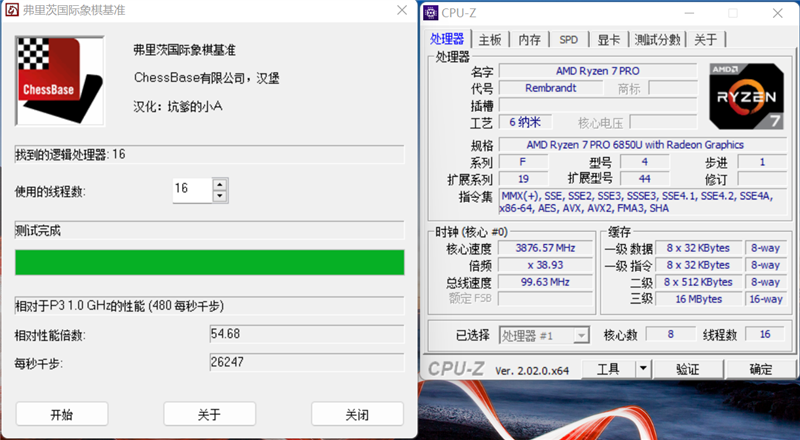Click the AMD Ryzen 7 logo in CPU-Z

pos(746,96)
